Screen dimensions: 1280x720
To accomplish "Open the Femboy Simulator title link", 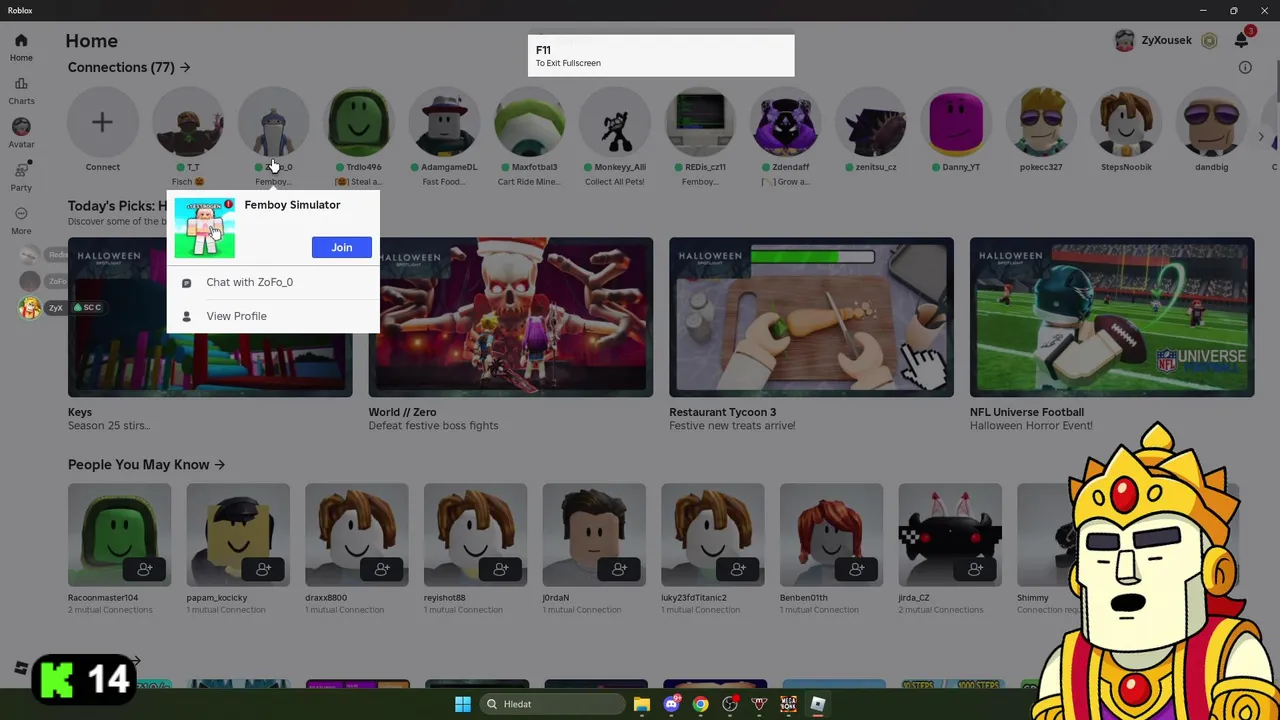I will [x=292, y=205].
